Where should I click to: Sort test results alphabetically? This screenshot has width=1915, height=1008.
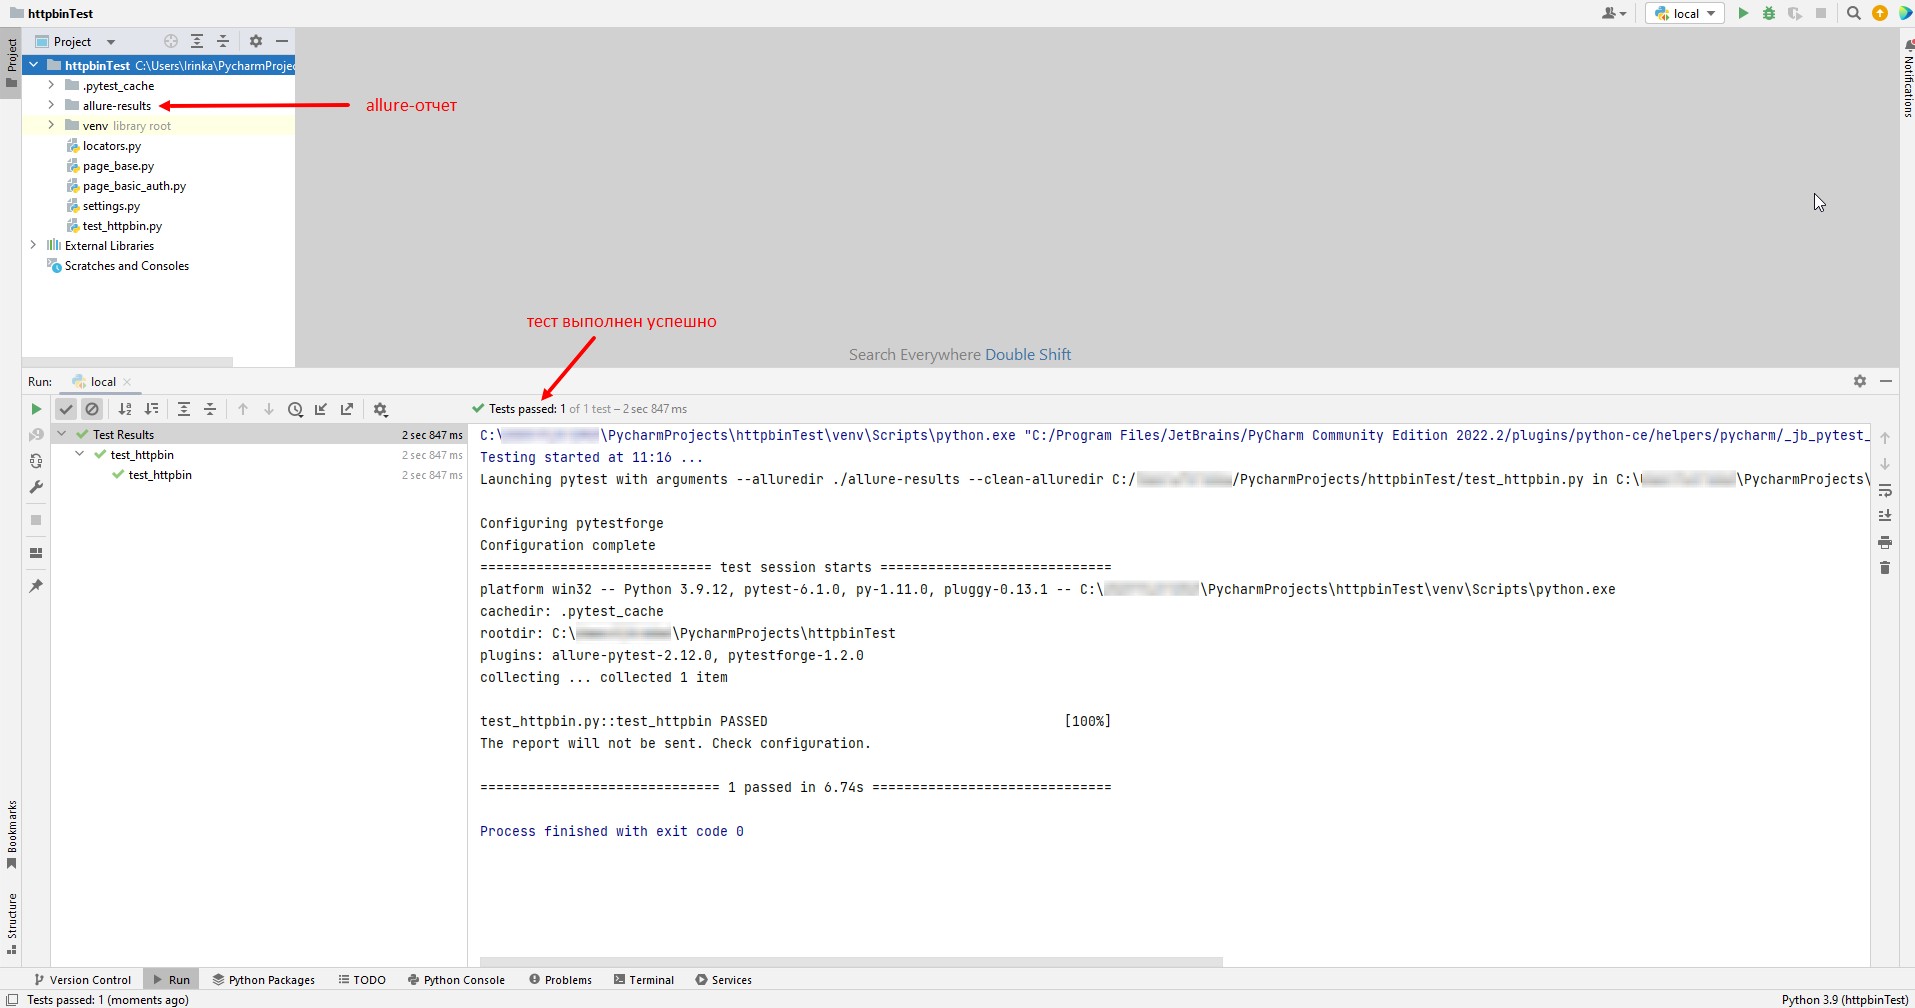[x=125, y=409]
